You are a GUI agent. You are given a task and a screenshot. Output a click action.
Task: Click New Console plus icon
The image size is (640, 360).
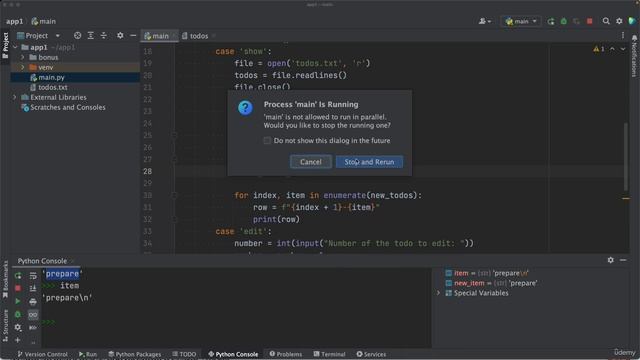[18, 340]
